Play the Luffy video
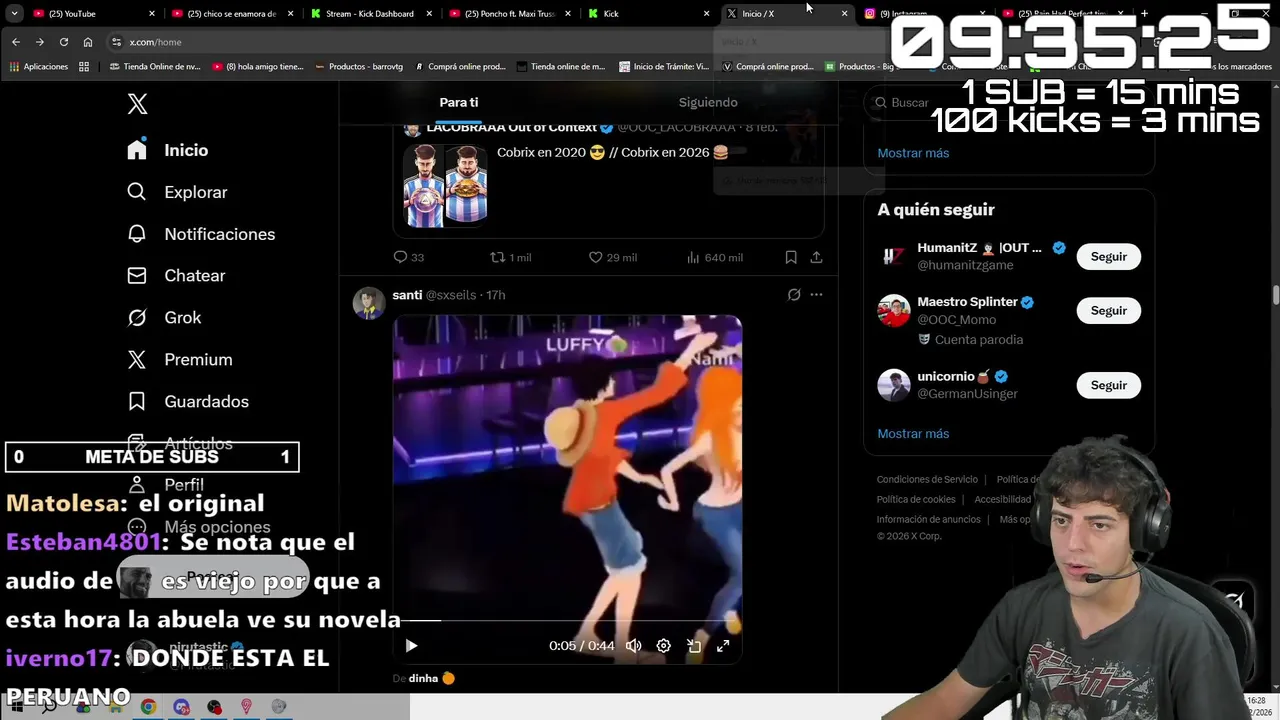The height and width of the screenshot is (720, 1280). click(x=411, y=646)
